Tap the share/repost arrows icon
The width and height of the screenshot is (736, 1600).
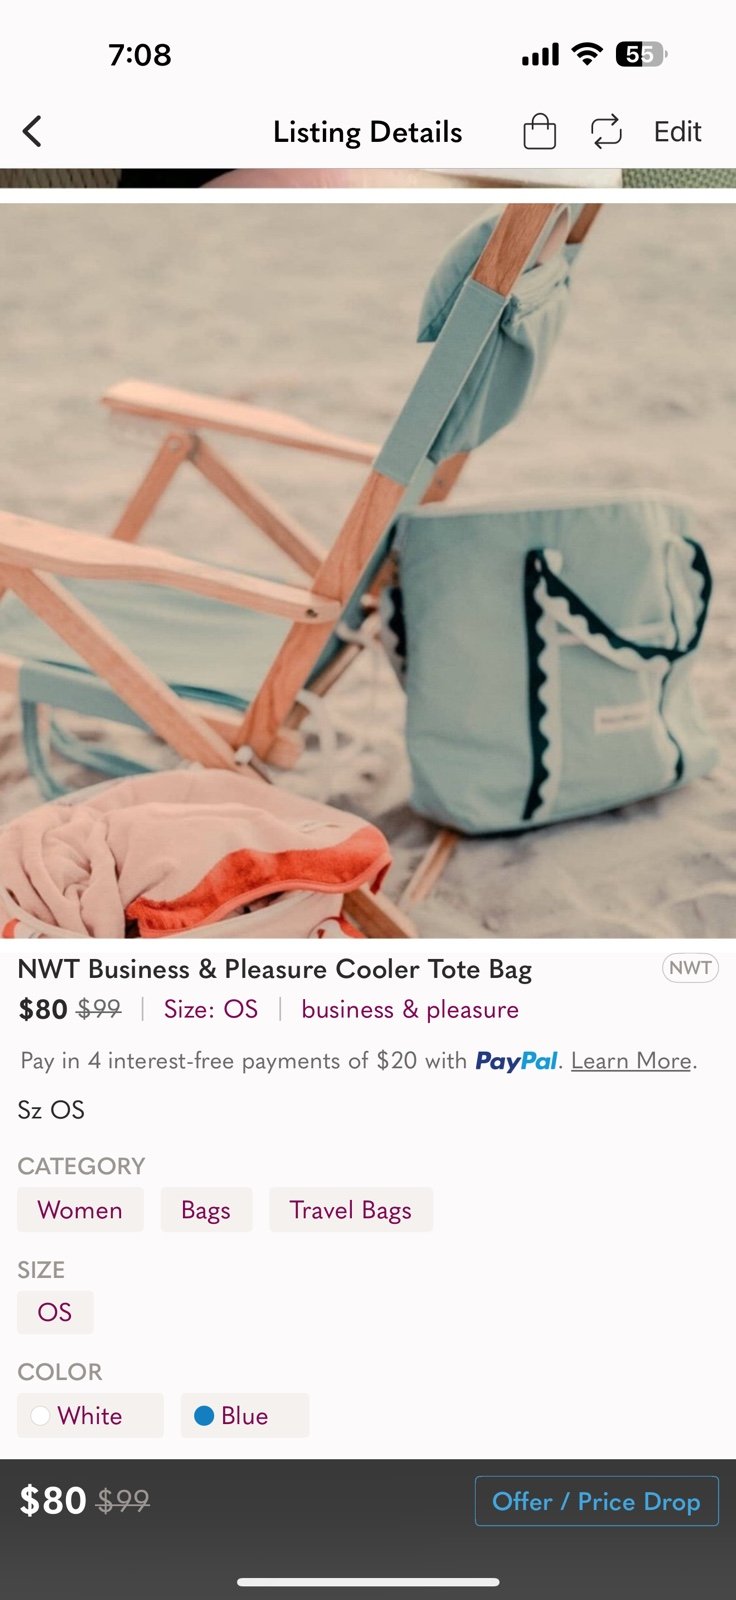coord(606,131)
